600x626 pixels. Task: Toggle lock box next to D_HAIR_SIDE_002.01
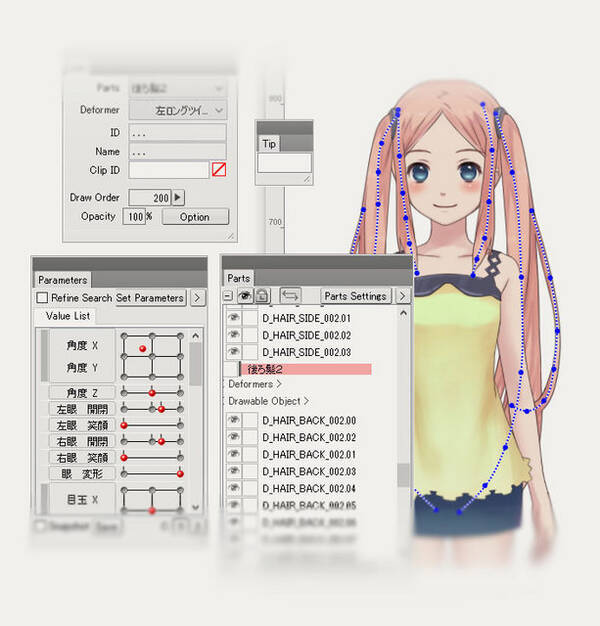point(251,318)
